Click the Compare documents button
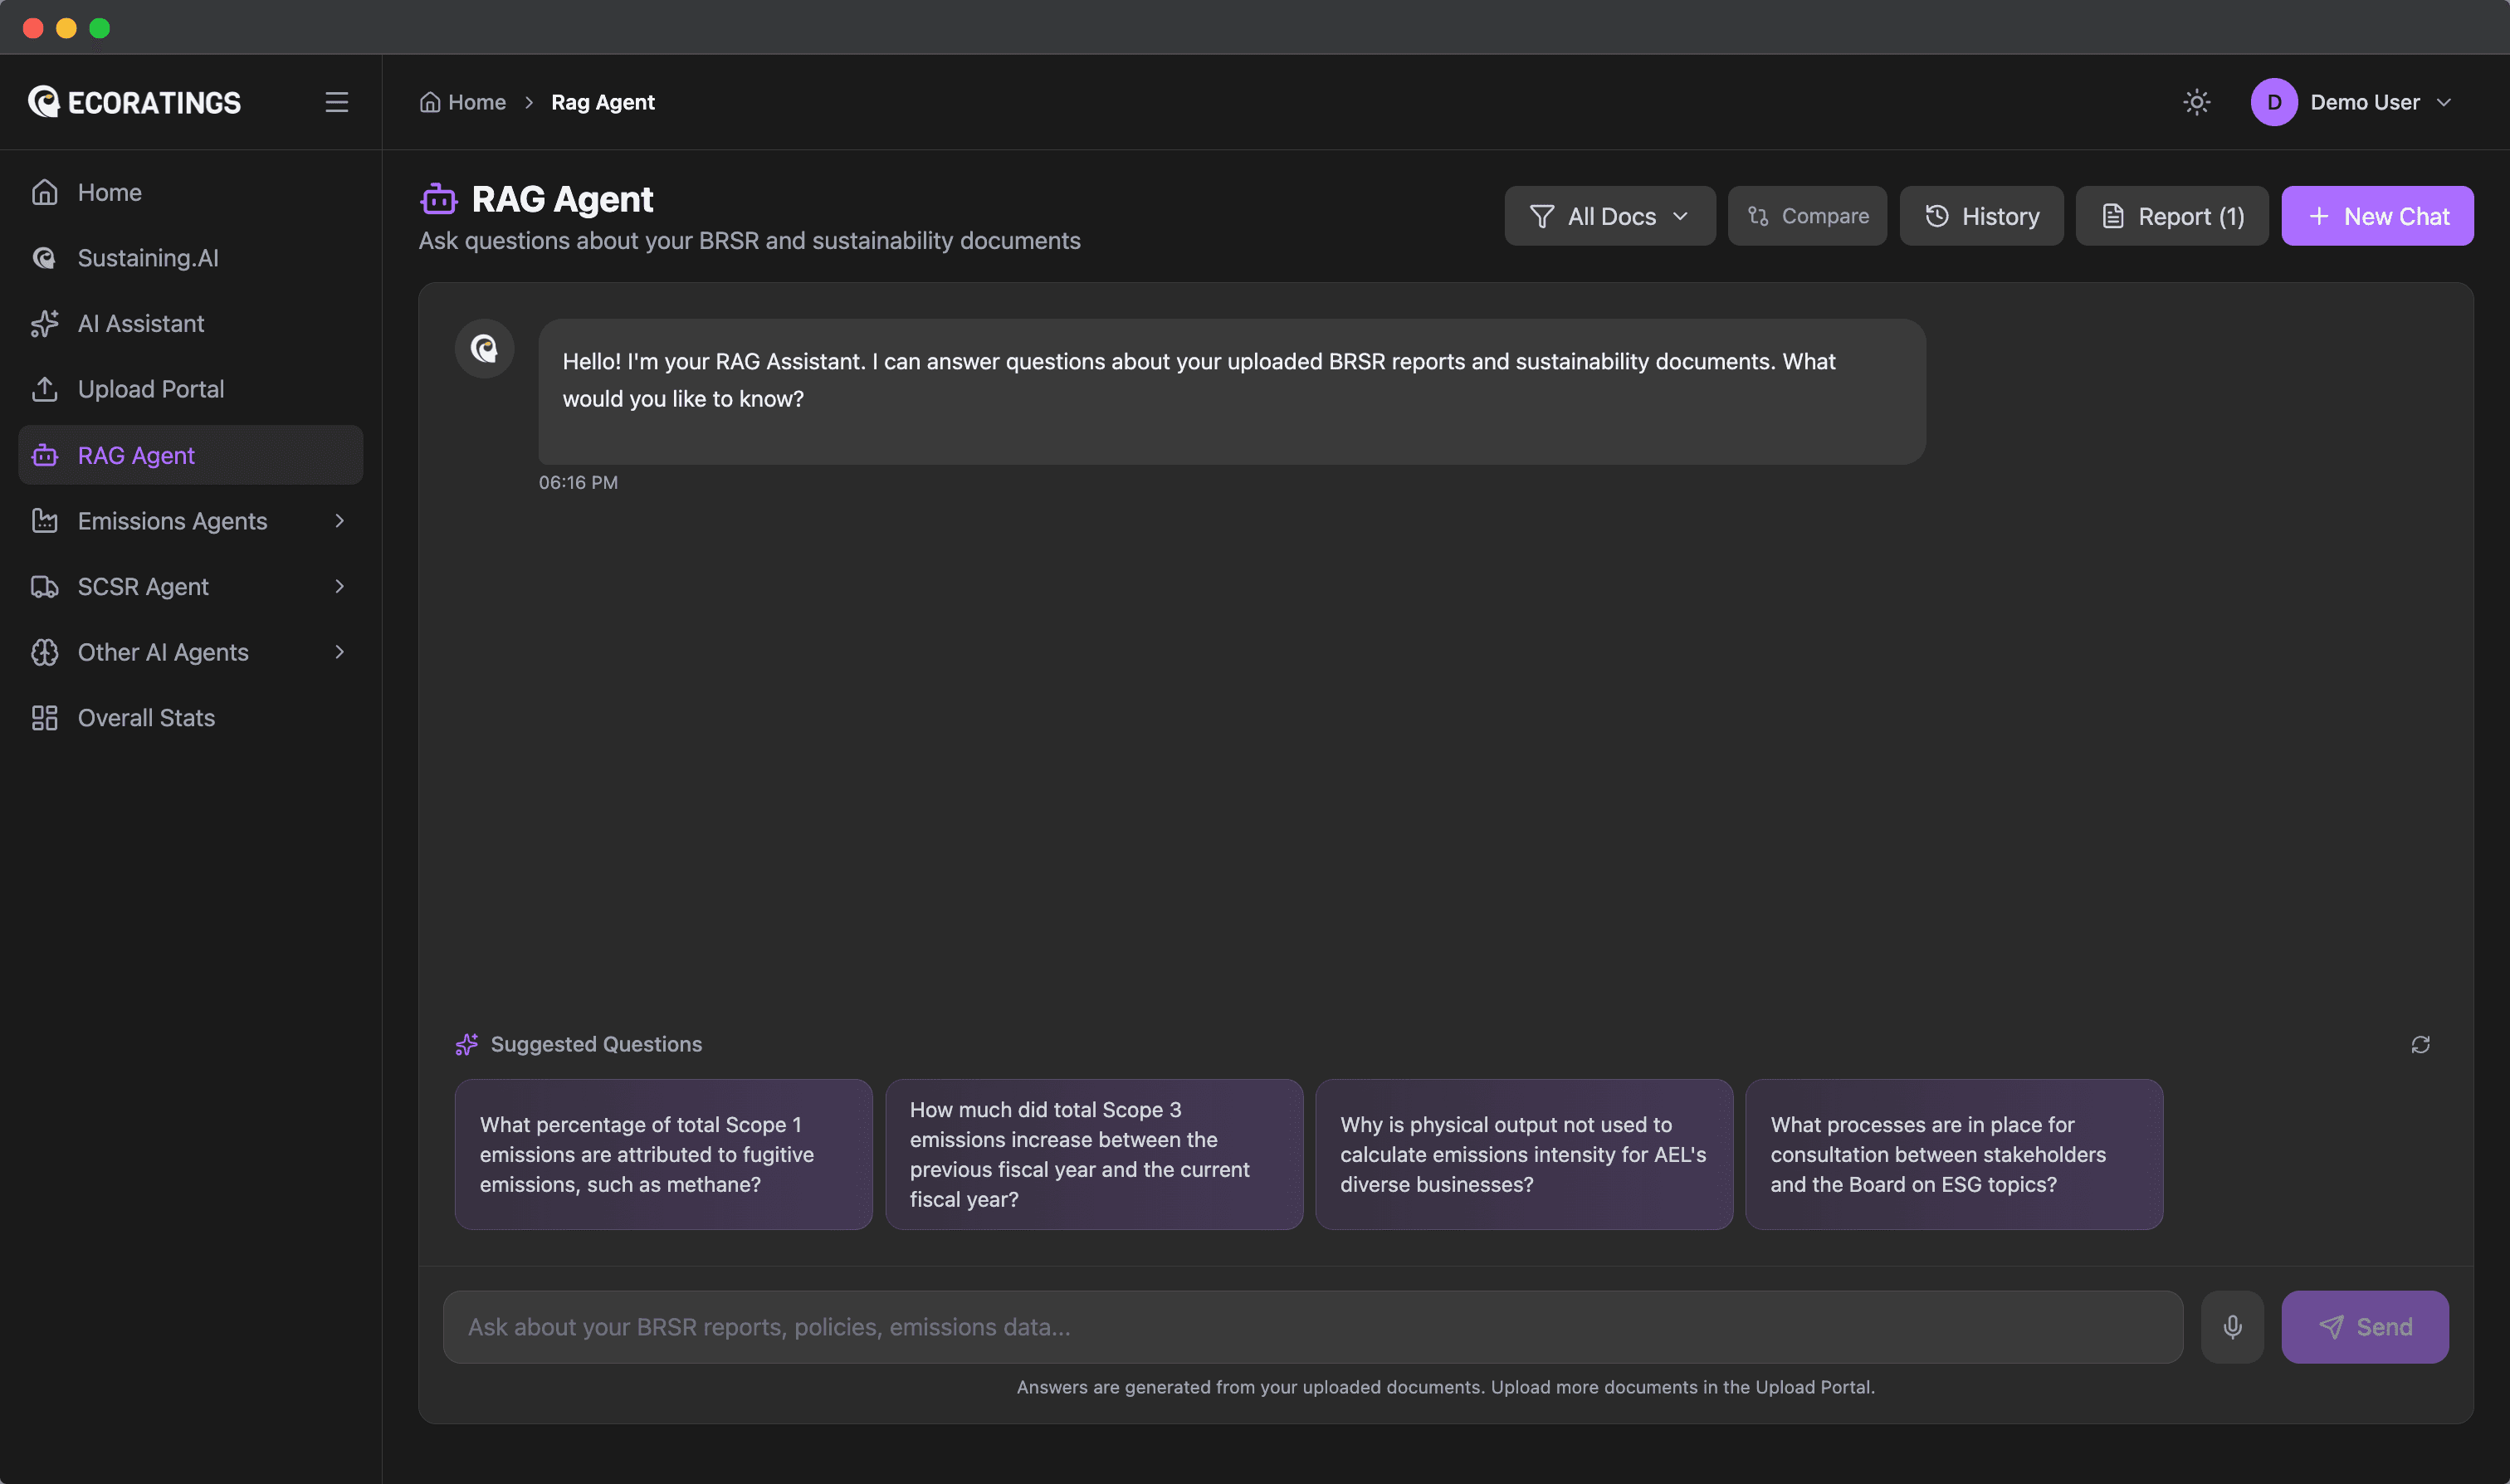The image size is (2510, 1484). 1807,216
